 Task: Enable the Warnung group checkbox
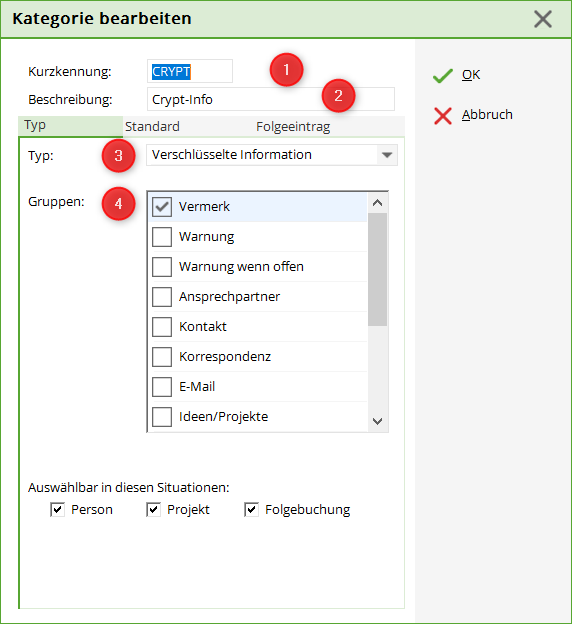(x=162, y=237)
